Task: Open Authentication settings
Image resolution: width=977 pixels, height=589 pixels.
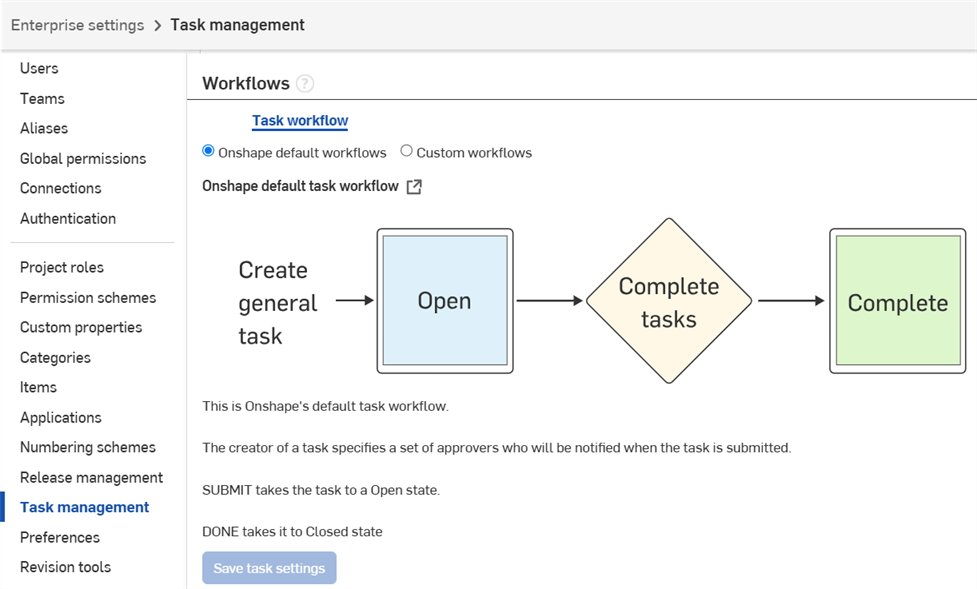Action: (67, 218)
